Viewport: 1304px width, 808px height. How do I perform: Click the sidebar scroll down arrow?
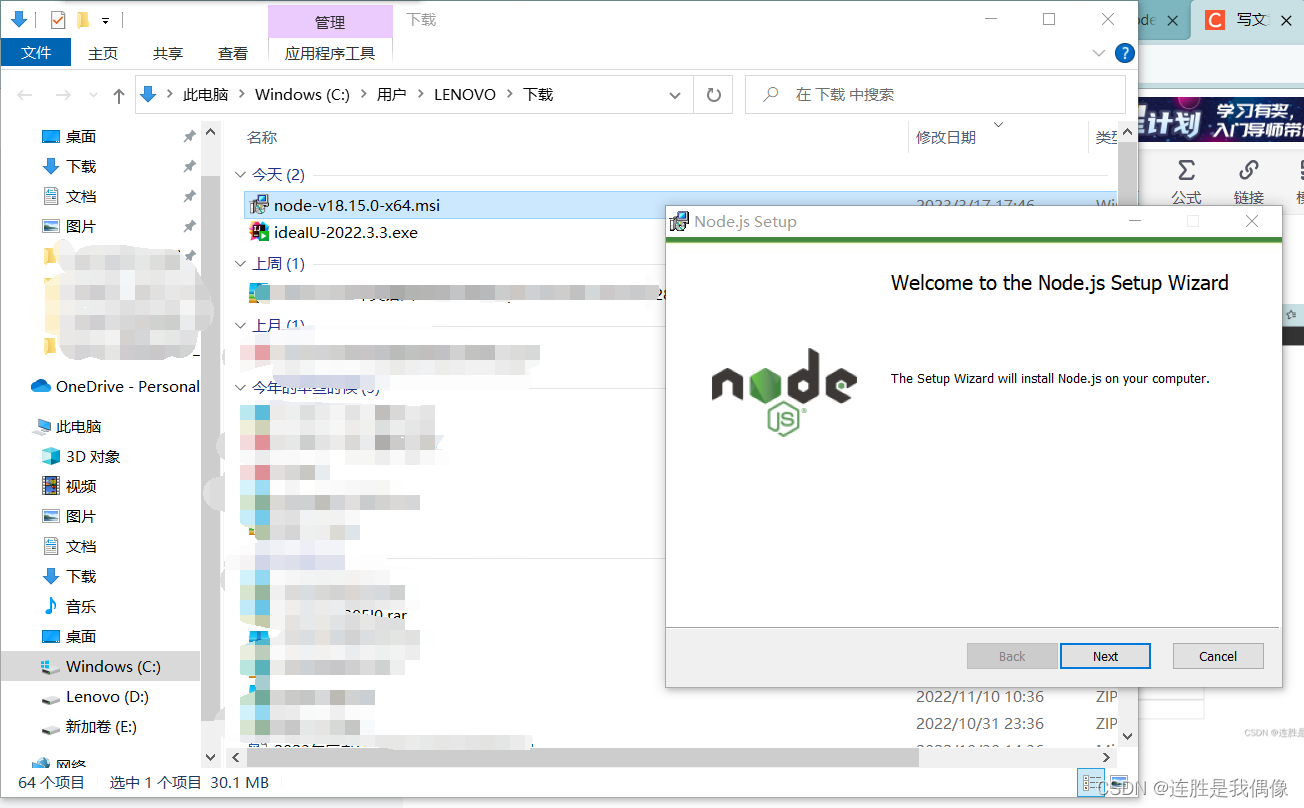click(210, 757)
